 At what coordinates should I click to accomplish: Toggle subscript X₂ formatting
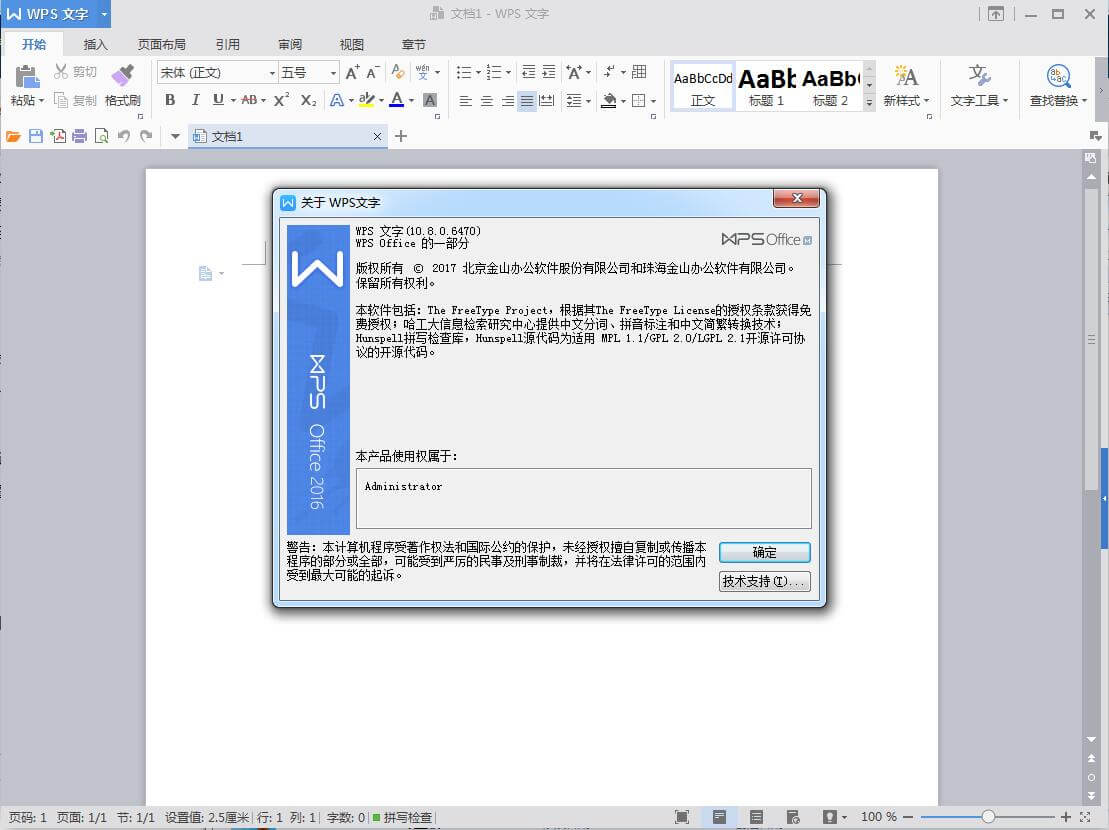308,100
